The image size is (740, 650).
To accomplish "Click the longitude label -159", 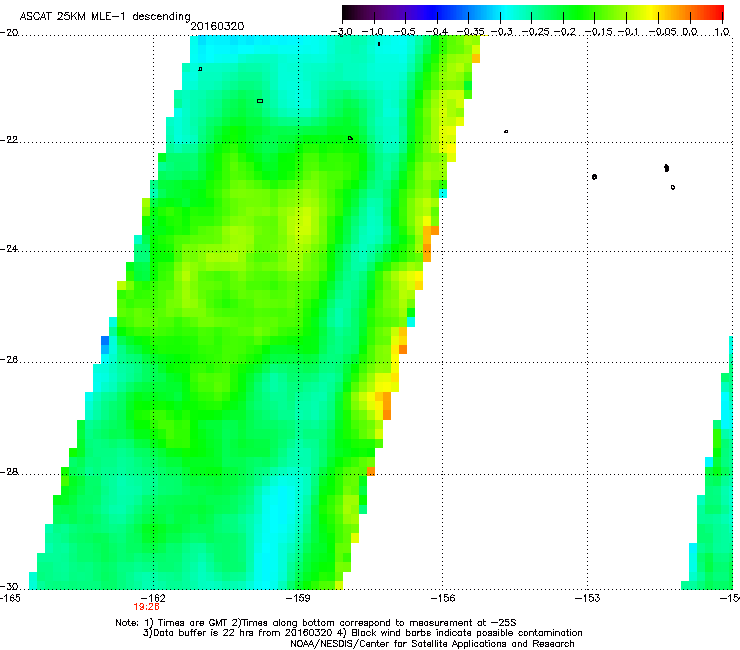I will click(298, 598).
